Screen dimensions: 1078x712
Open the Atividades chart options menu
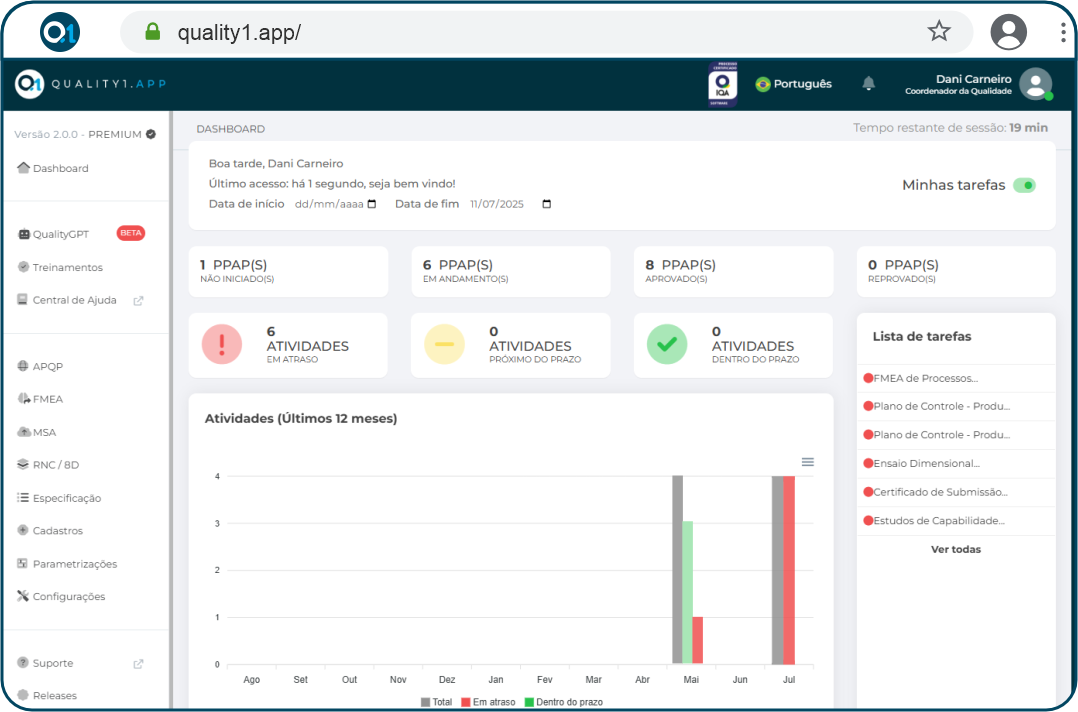(x=808, y=462)
